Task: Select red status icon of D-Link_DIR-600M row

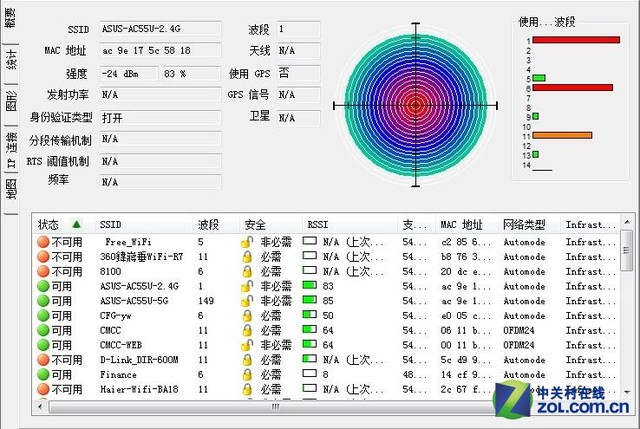Action: [43, 360]
